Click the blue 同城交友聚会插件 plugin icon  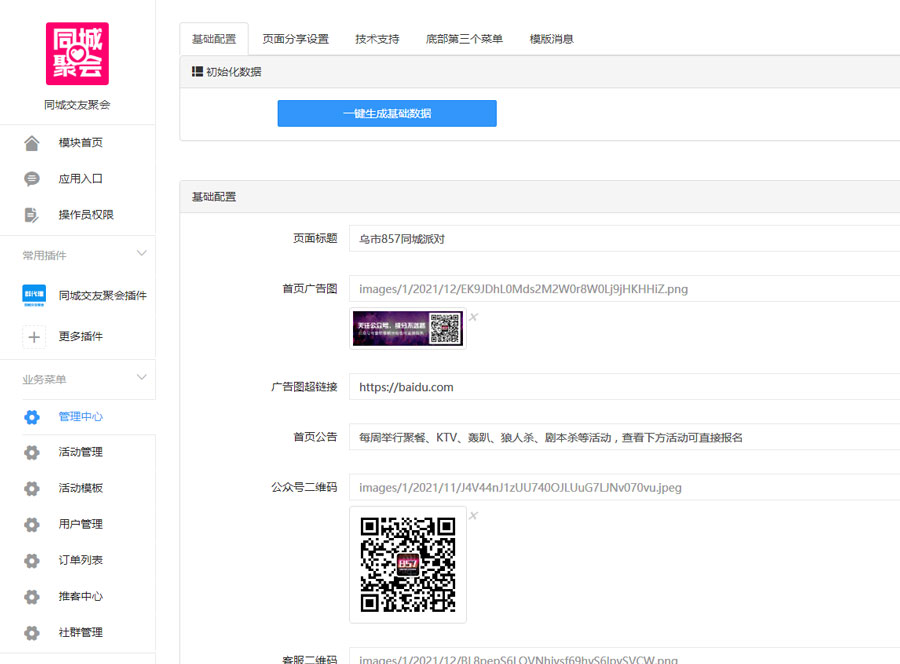point(34,296)
